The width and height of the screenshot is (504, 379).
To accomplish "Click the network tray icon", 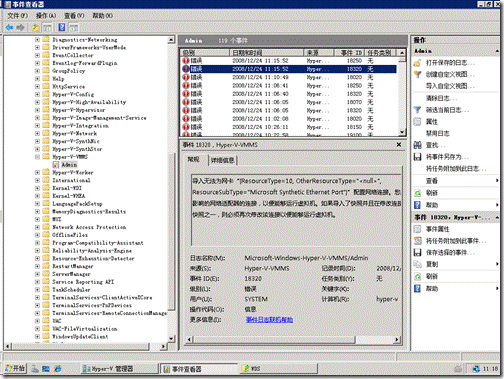I will point(476,369).
